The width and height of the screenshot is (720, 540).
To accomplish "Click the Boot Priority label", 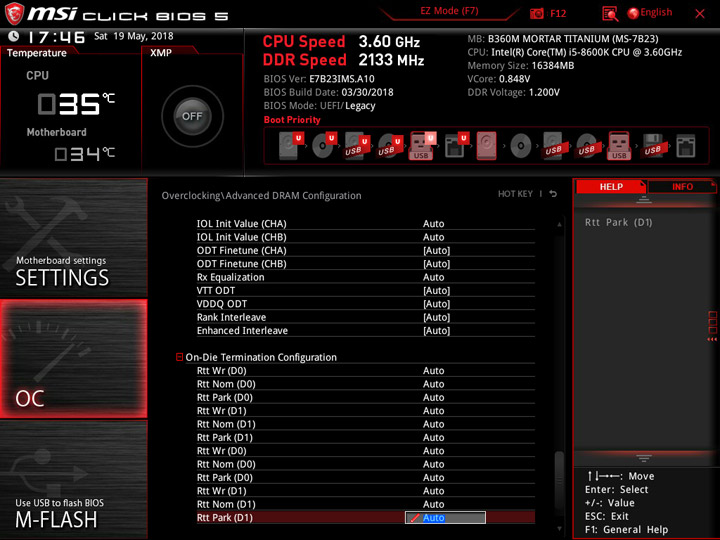I will click(x=292, y=119).
